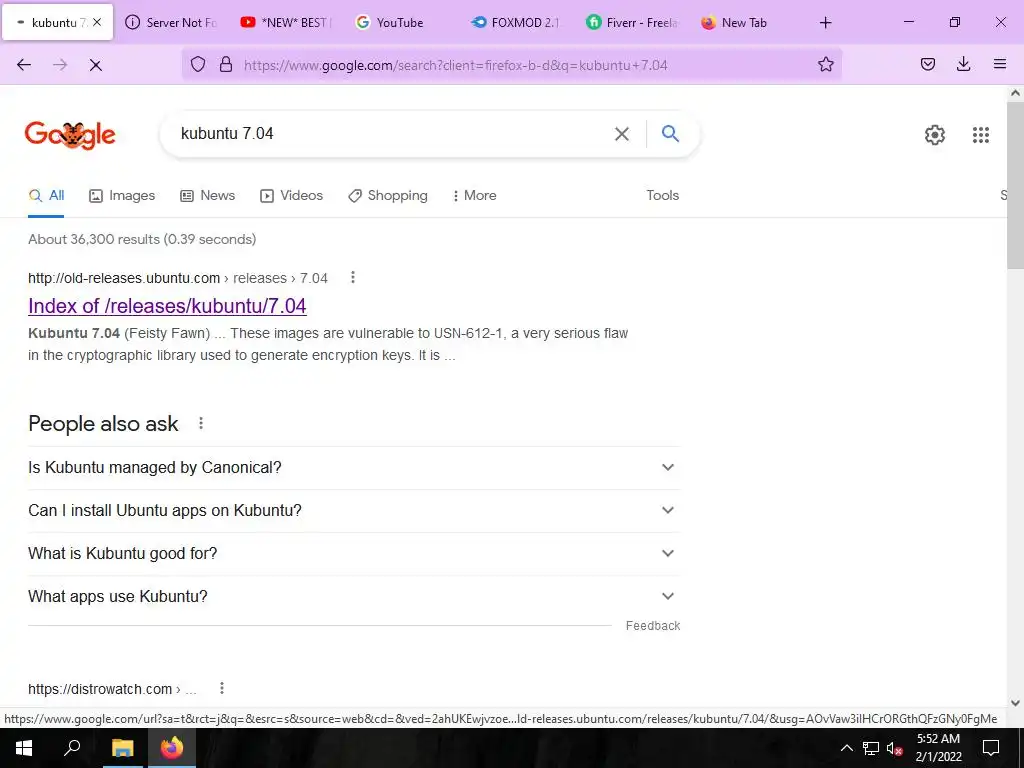Screen dimensions: 1024x768
Task: Open 'Index of /releases/kubuntu/7.04' result link
Action: tap(167, 306)
